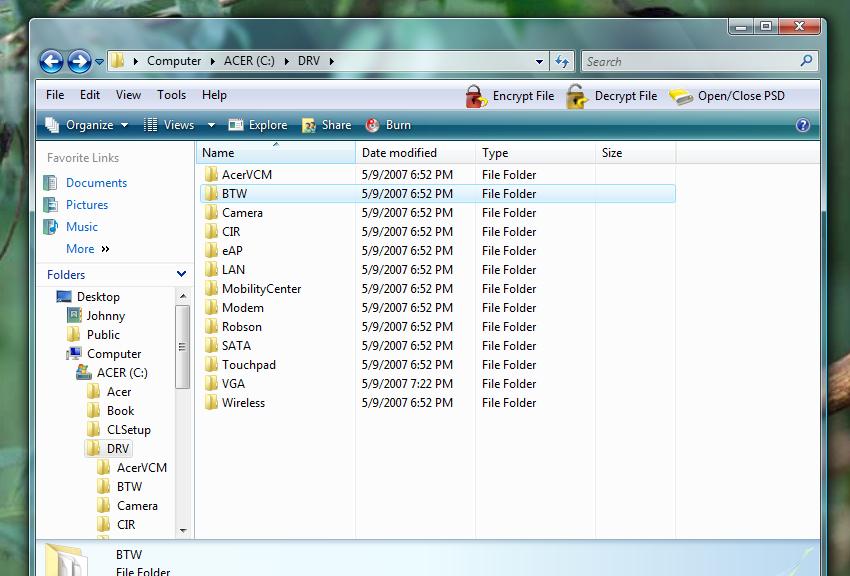Screen dimensions: 850x576
Task: Click the Encrypt File padlock icon
Action: click(475, 96)
